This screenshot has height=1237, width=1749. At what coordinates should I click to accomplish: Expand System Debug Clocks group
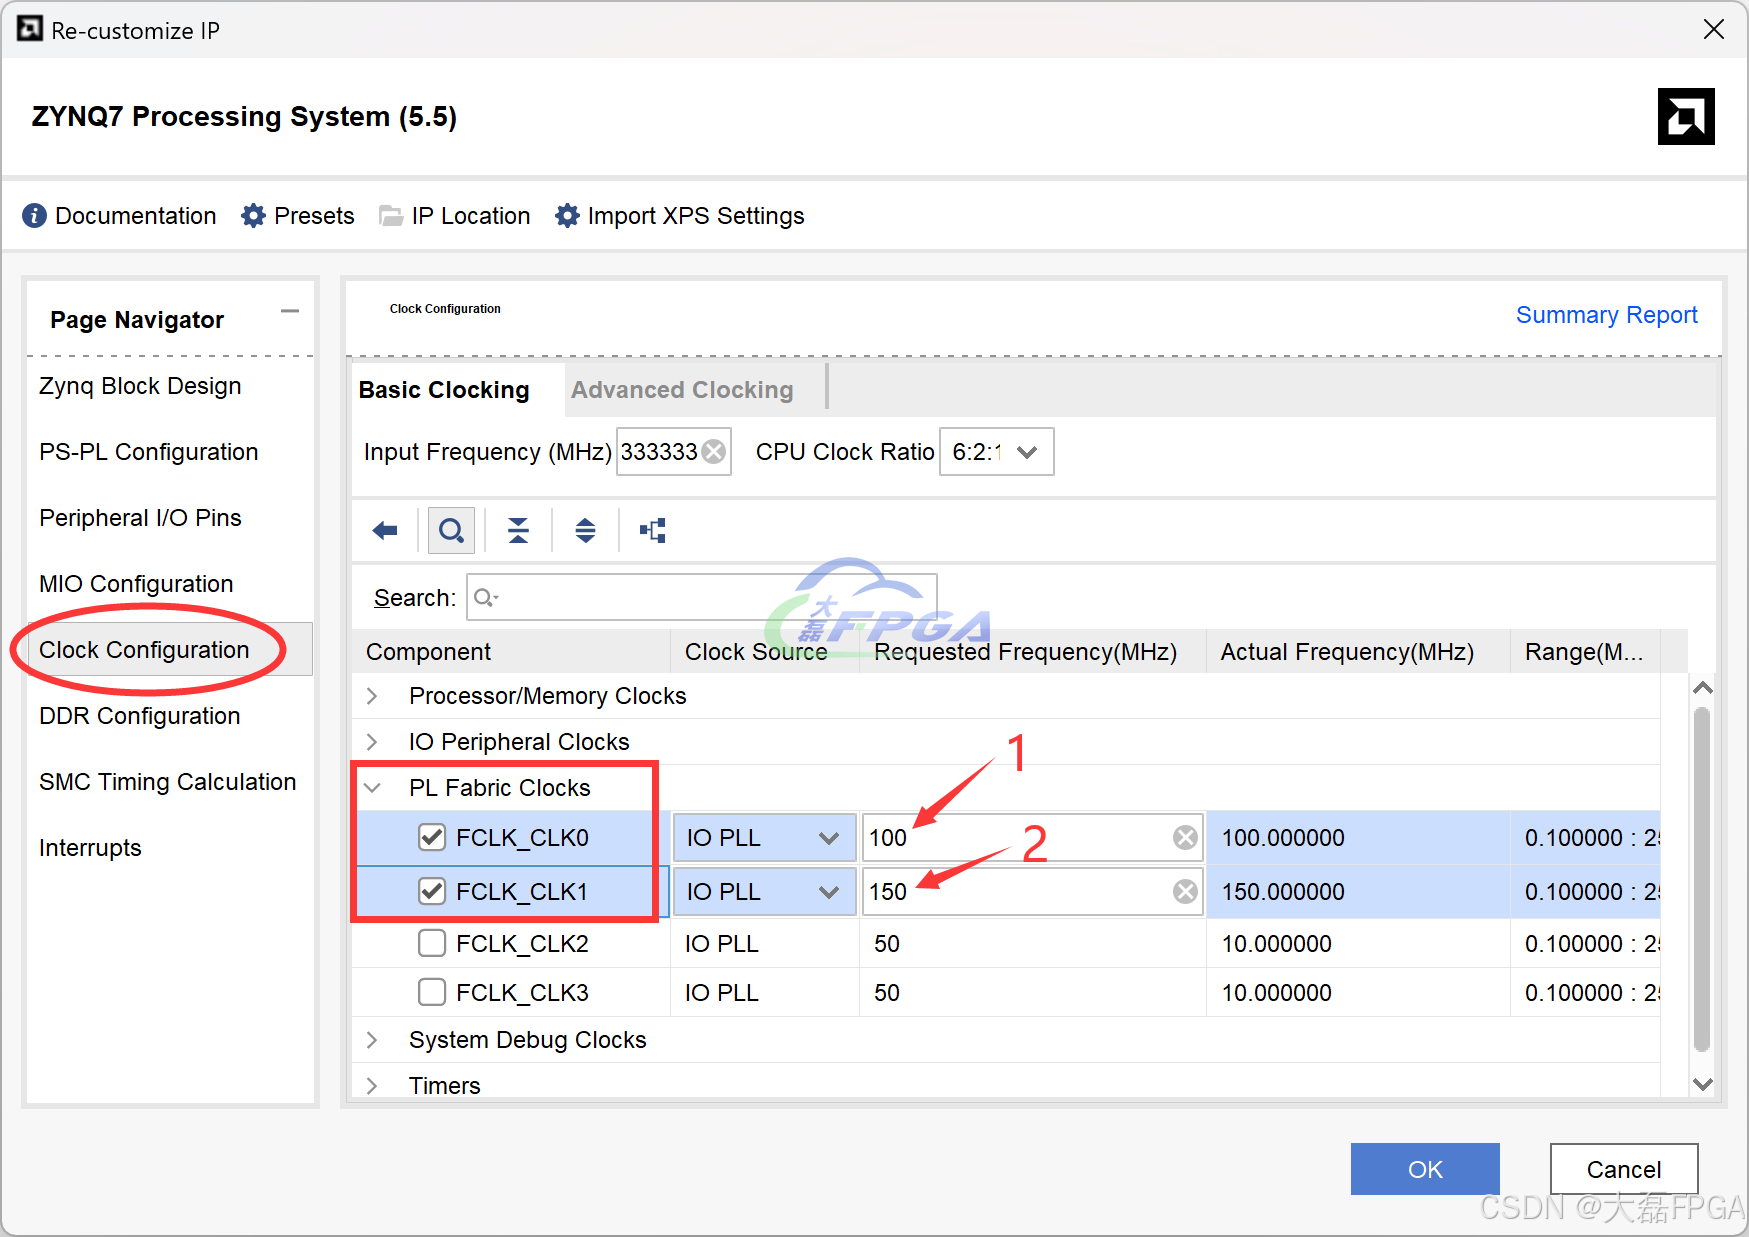(372, 1040)
